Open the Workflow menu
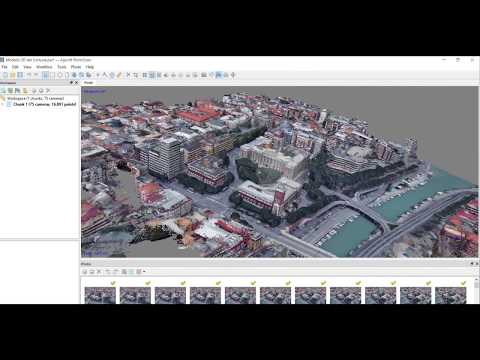 pyautogui.click(x=44, y=67)
